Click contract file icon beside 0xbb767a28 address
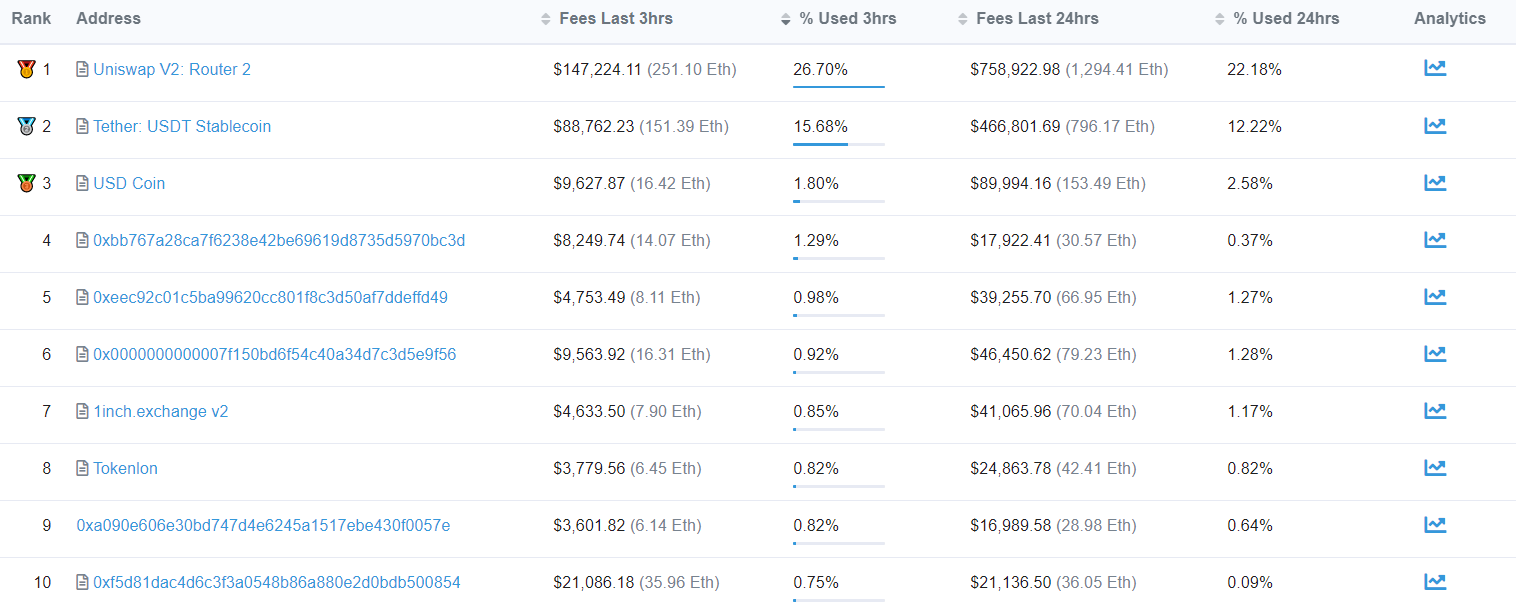This screenshot has height=610, width=1524. coord(83,240)
